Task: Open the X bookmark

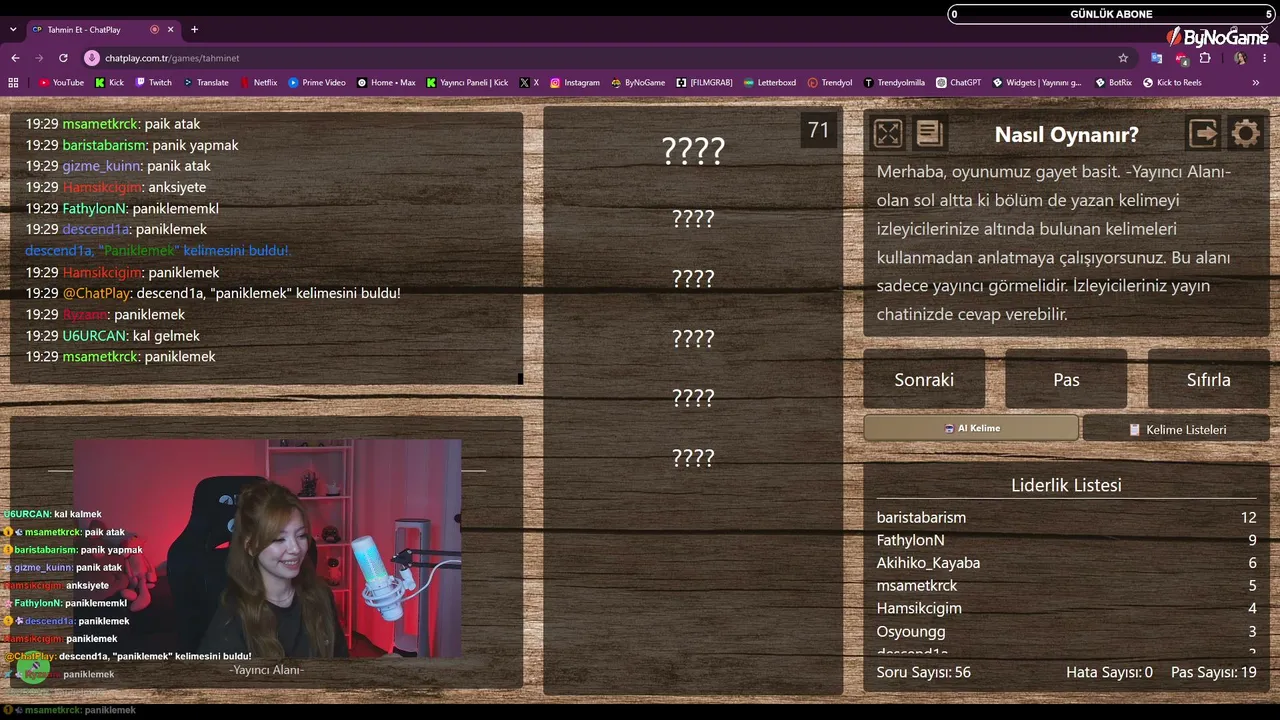Action: tap(529, 83)
